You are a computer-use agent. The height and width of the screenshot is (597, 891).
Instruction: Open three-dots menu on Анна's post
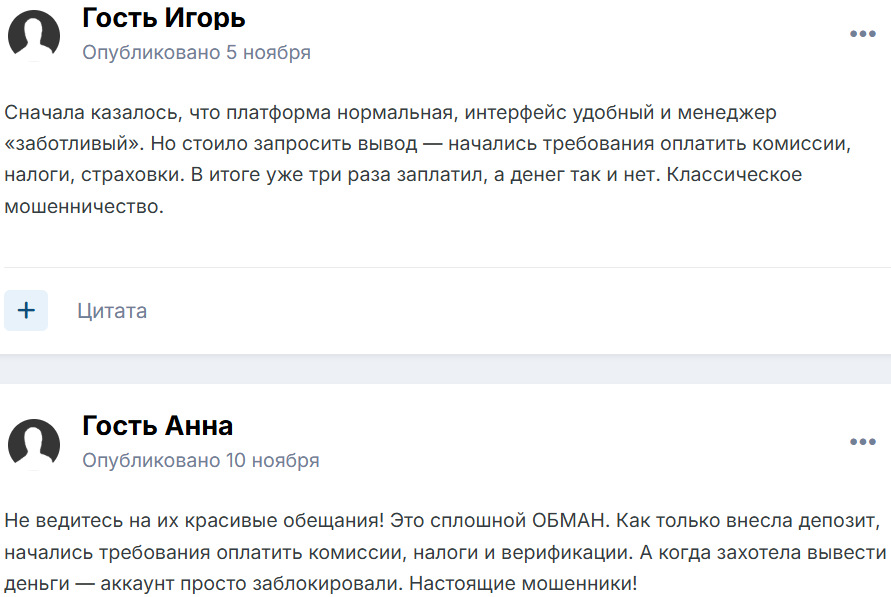862,442
